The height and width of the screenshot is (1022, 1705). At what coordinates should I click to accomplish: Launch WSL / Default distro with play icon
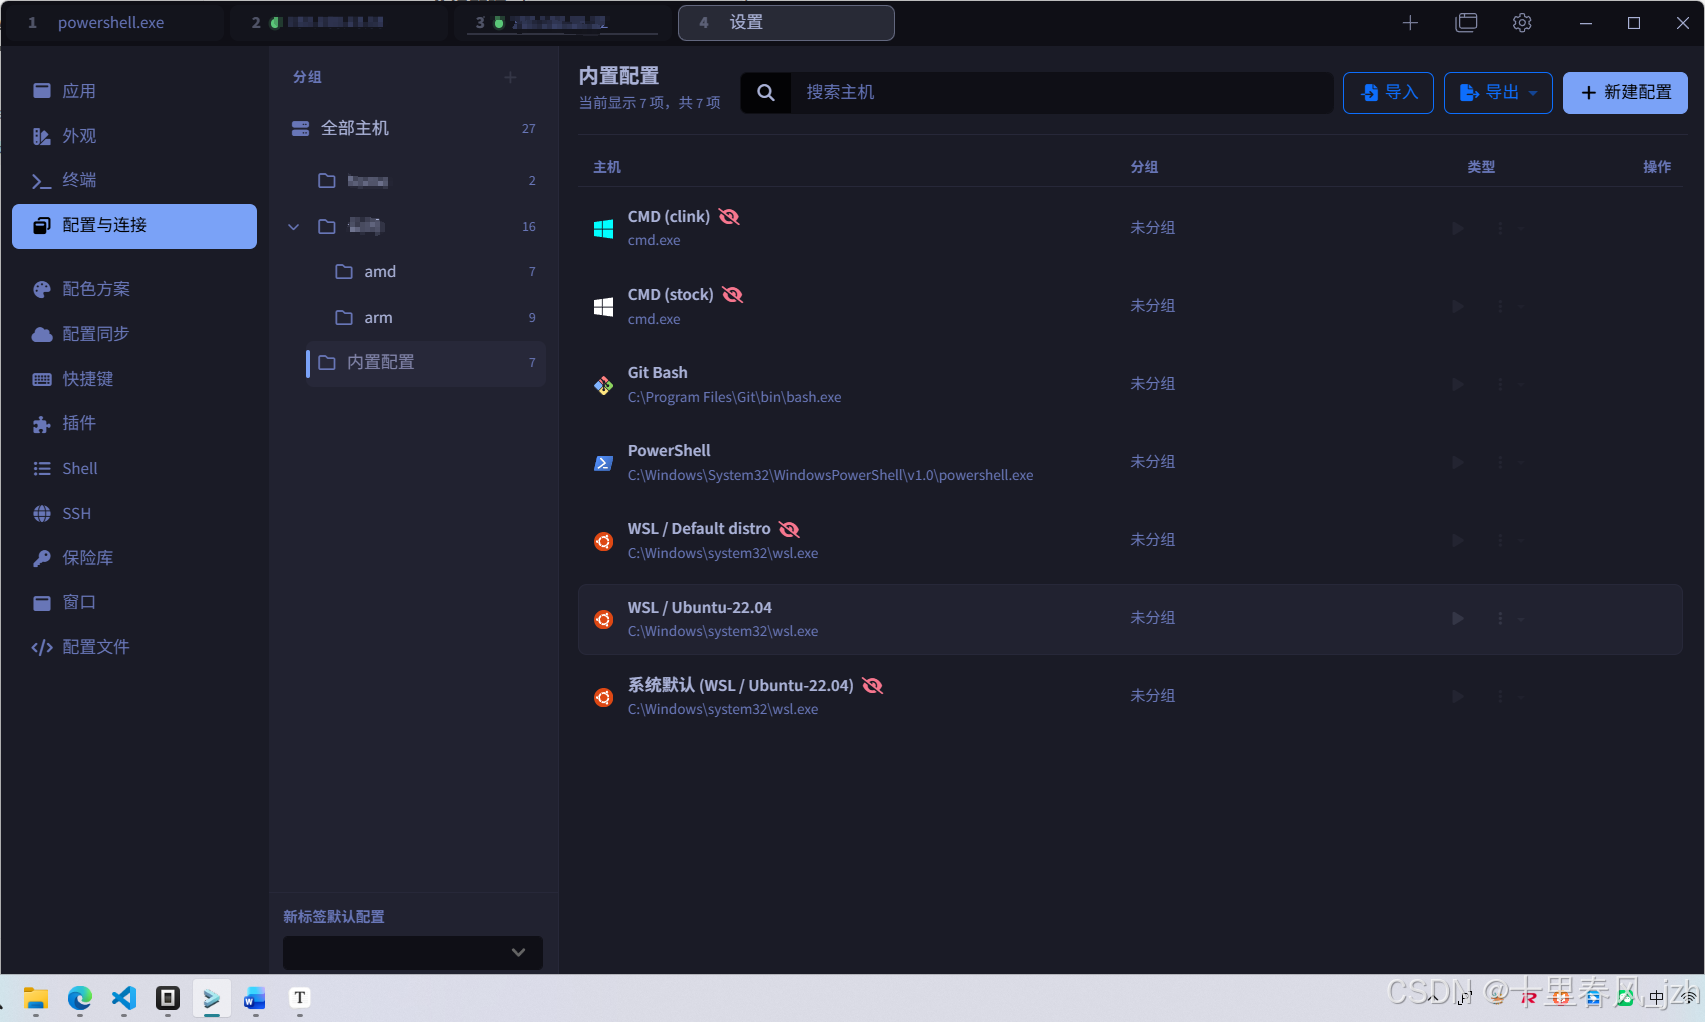tap(1458, 540)
